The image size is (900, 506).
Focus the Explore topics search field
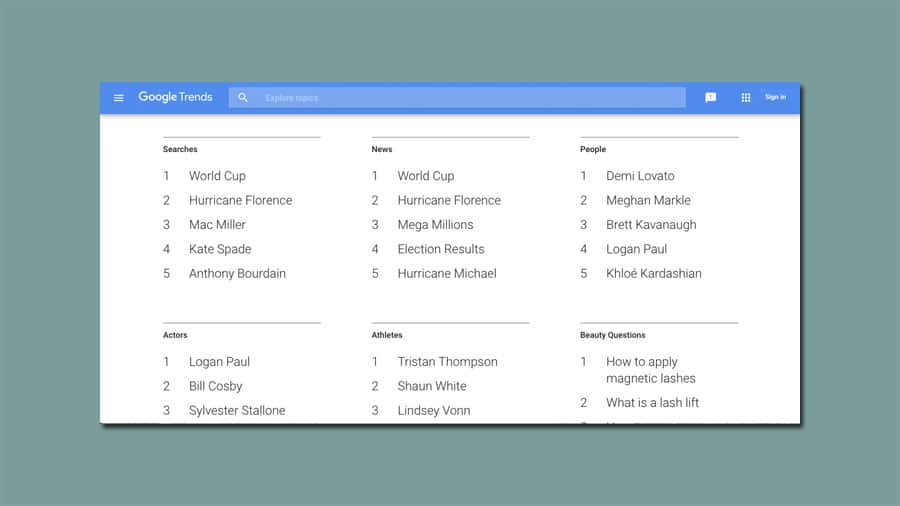457,98
